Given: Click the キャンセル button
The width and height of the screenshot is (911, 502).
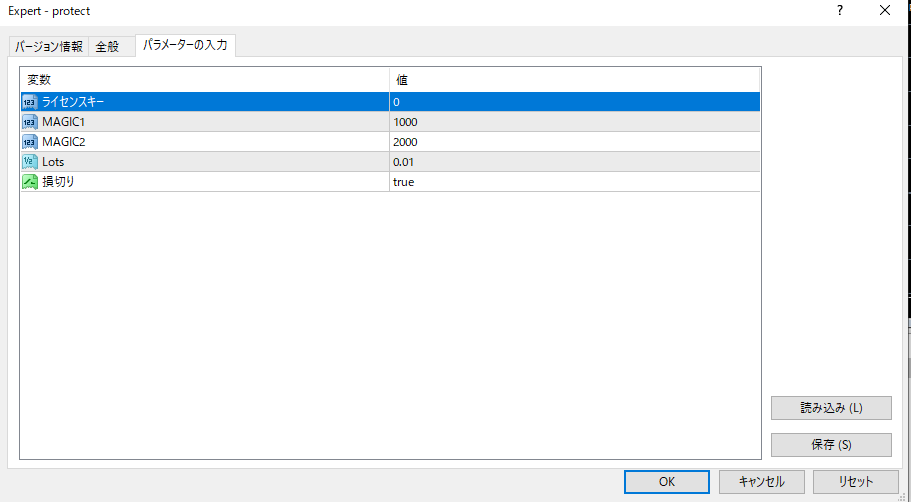Looking at the screenshot, I should point(762,482).
